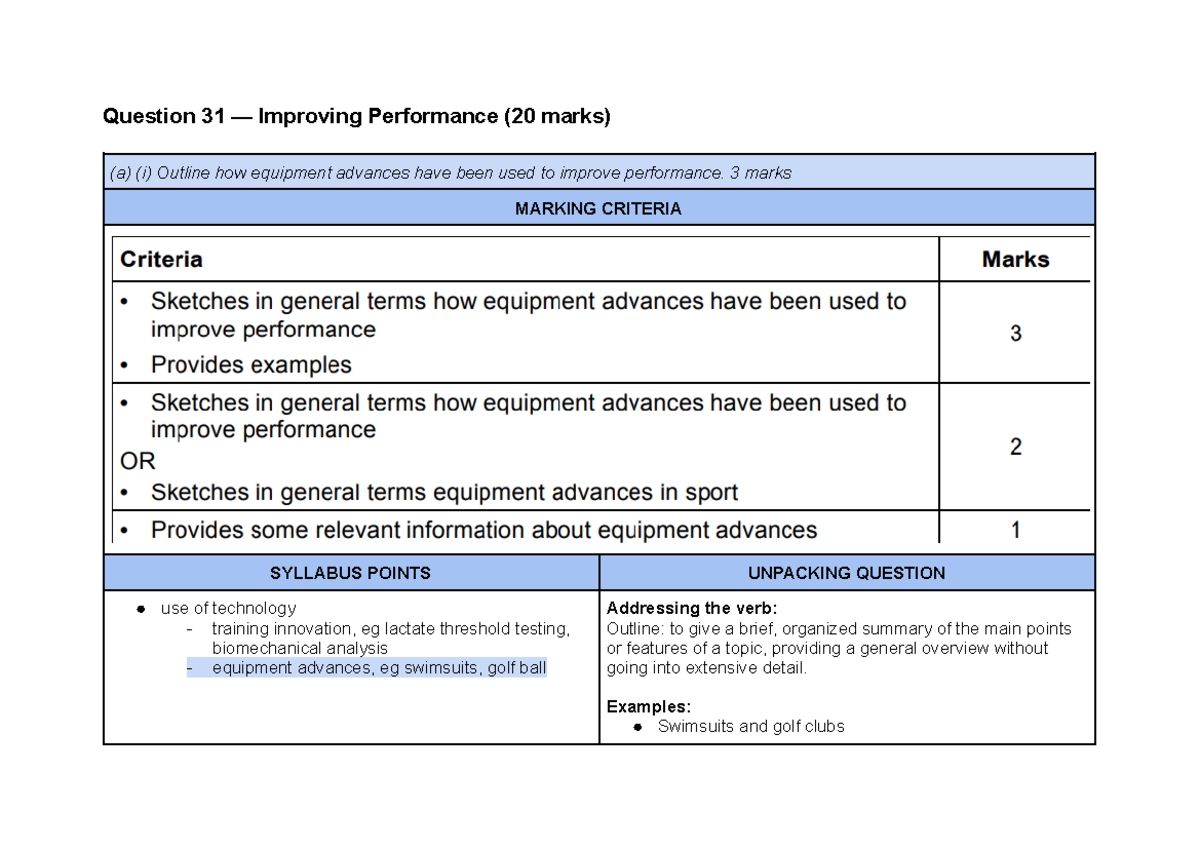The height and width of the screenshot is (850, 1200).
Task: Select the 1 mark cell
Action: coord(1015,530)
